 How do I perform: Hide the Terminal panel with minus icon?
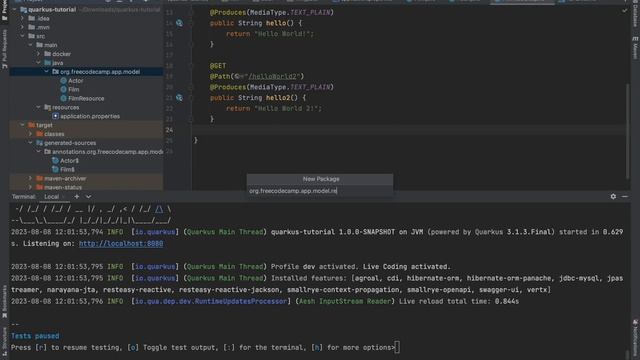[625, 196]
